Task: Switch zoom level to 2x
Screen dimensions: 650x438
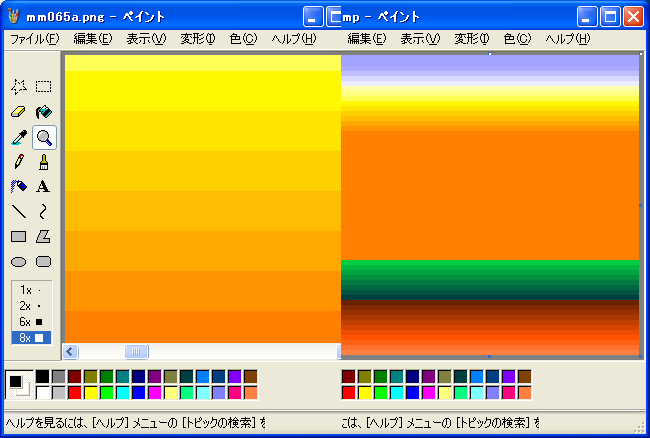Action: tap(30, 306)
